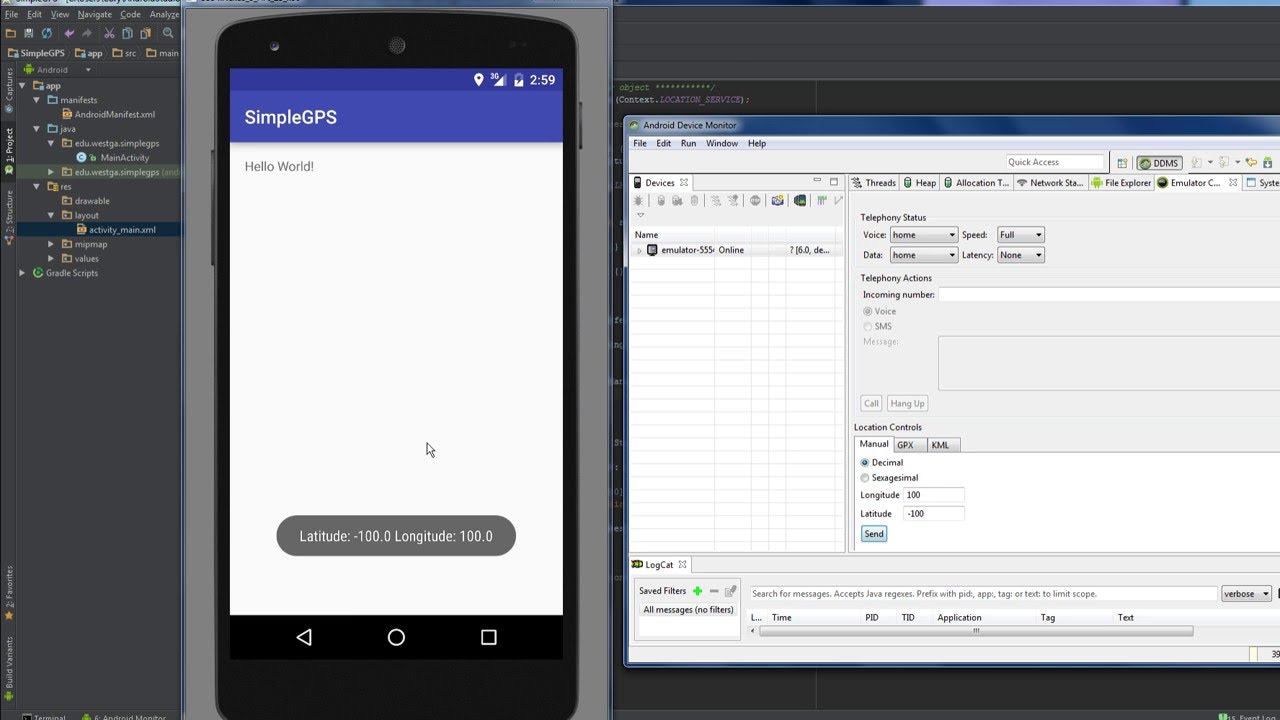Select the Sexagesimal radio button

pos(865,478)
